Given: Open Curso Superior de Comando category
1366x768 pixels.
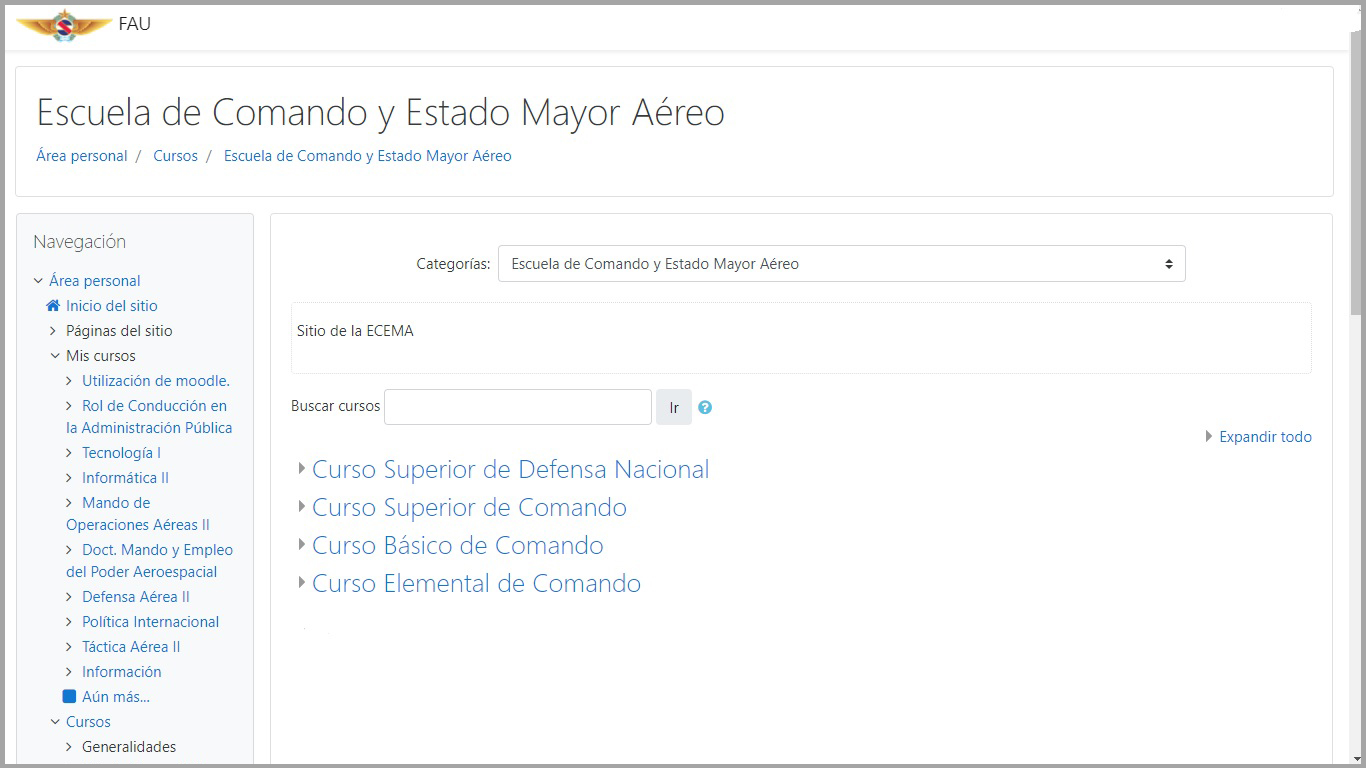Looking at the screenshot, I should click(469, 507).
